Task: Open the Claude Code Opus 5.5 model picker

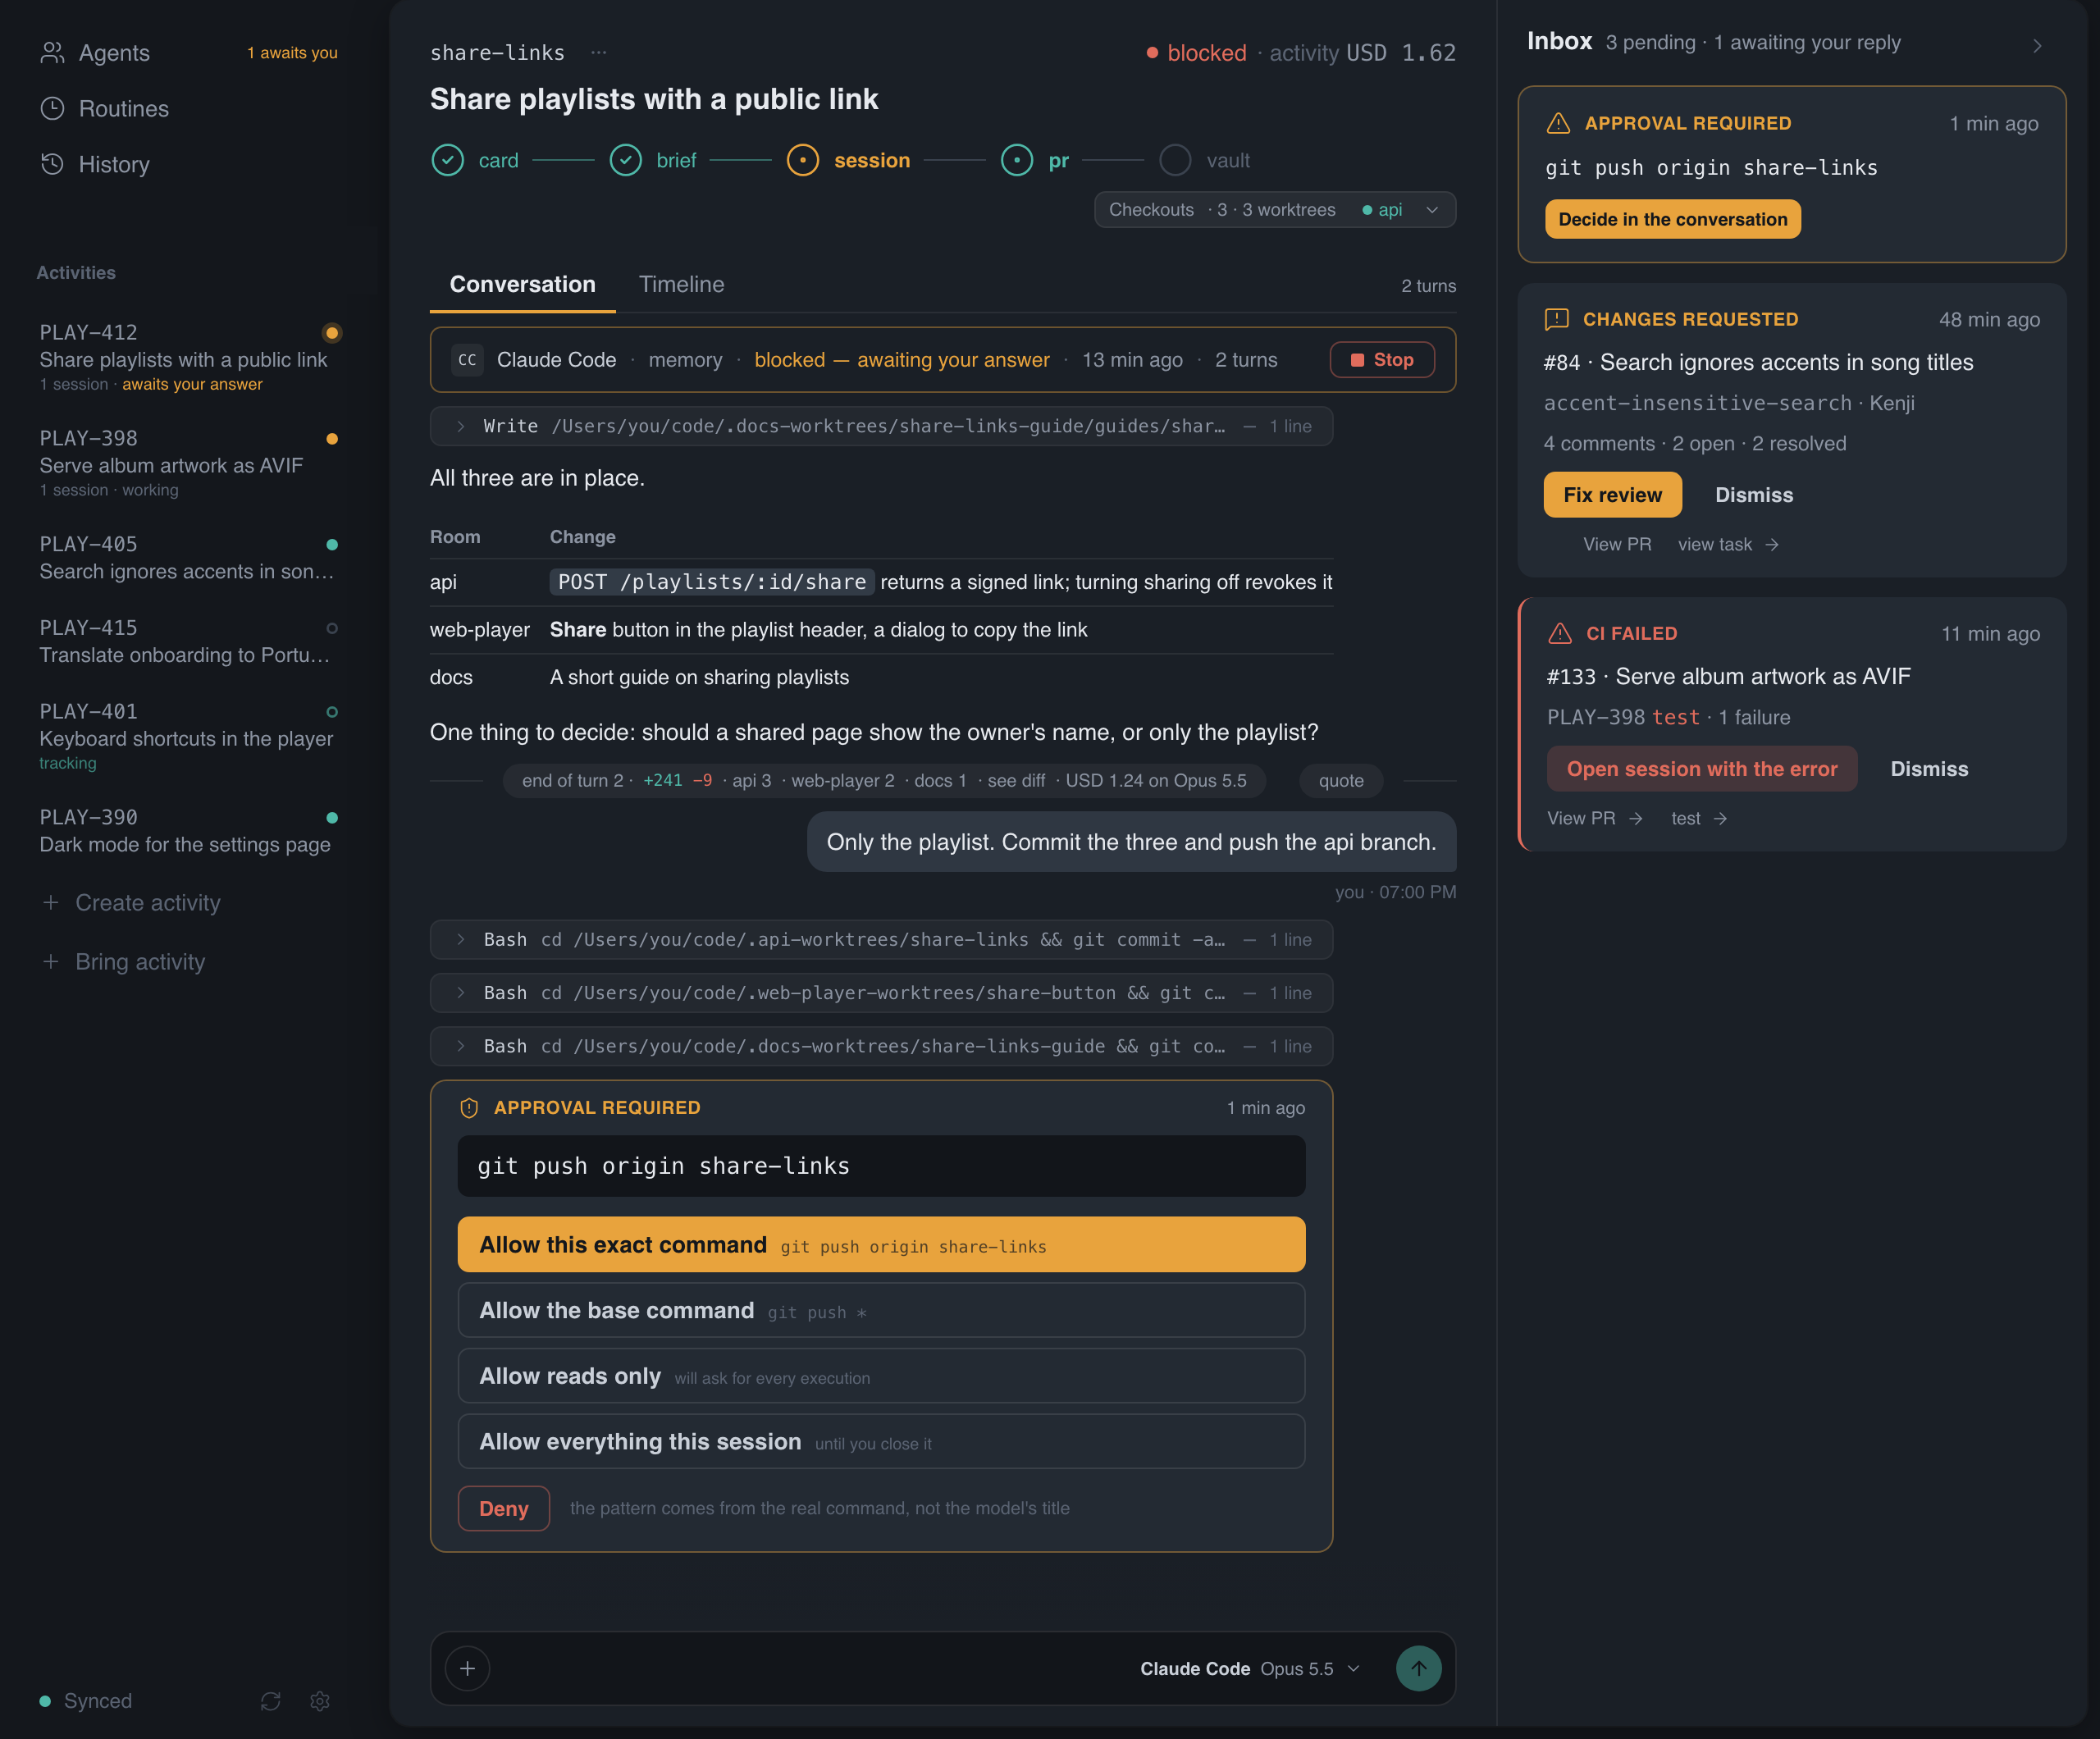Action: [1250, 1669]
